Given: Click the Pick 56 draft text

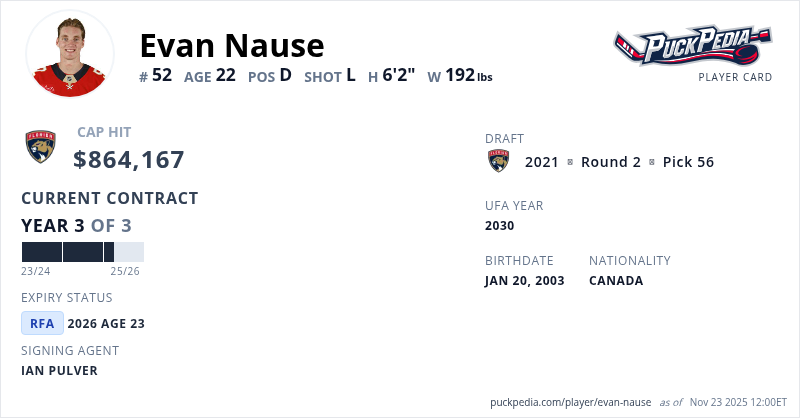Looking at the screenshot, I should coord(688,162).
